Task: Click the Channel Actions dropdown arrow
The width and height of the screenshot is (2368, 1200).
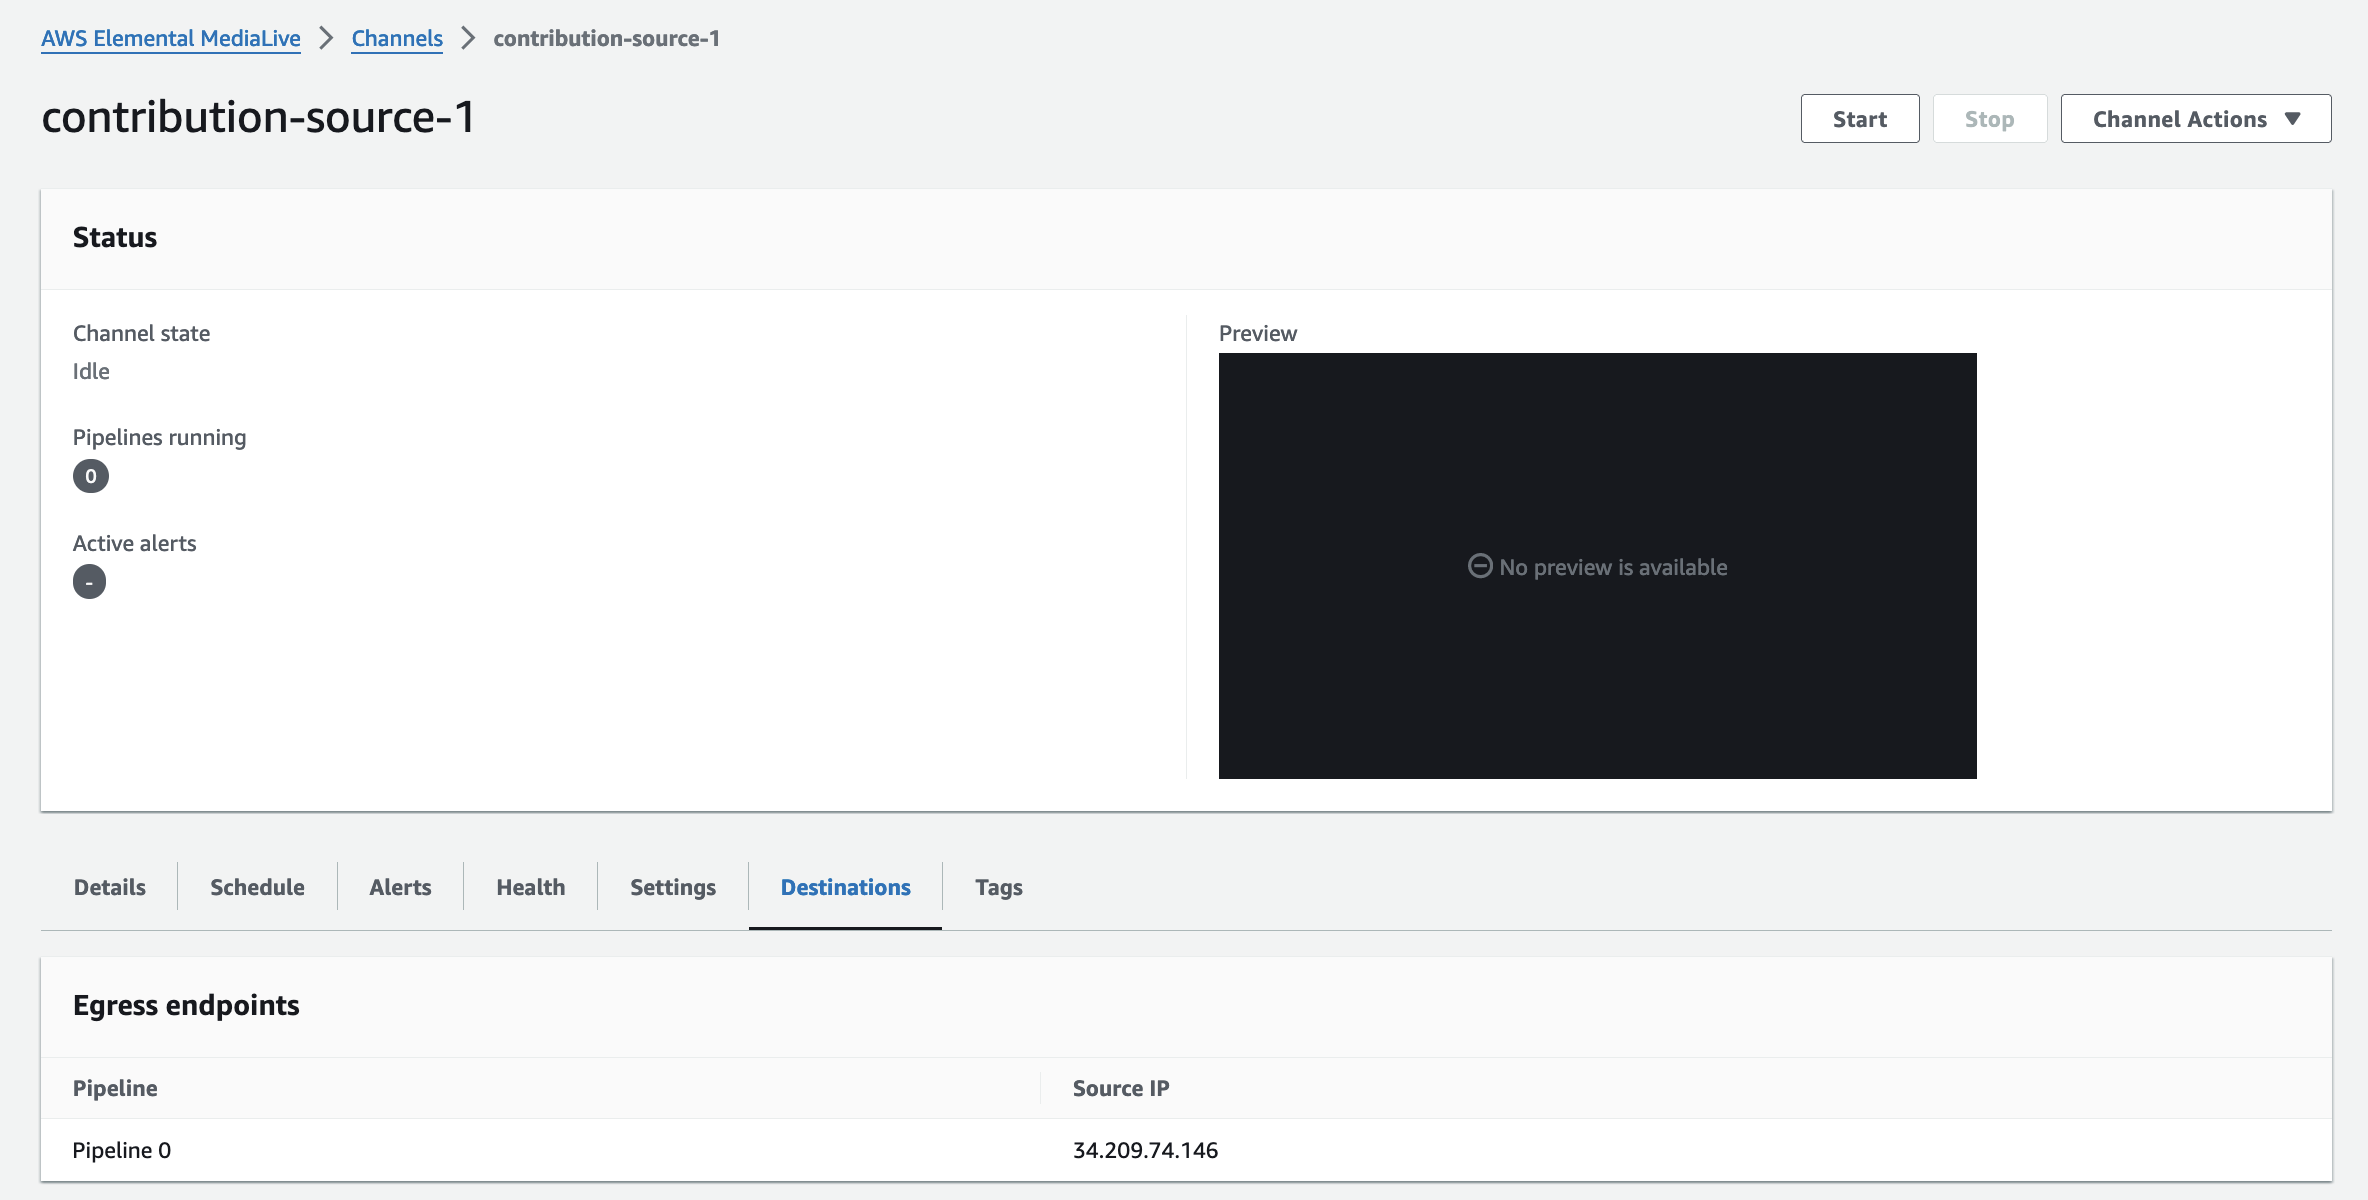Action: [x=2293, y=119]
